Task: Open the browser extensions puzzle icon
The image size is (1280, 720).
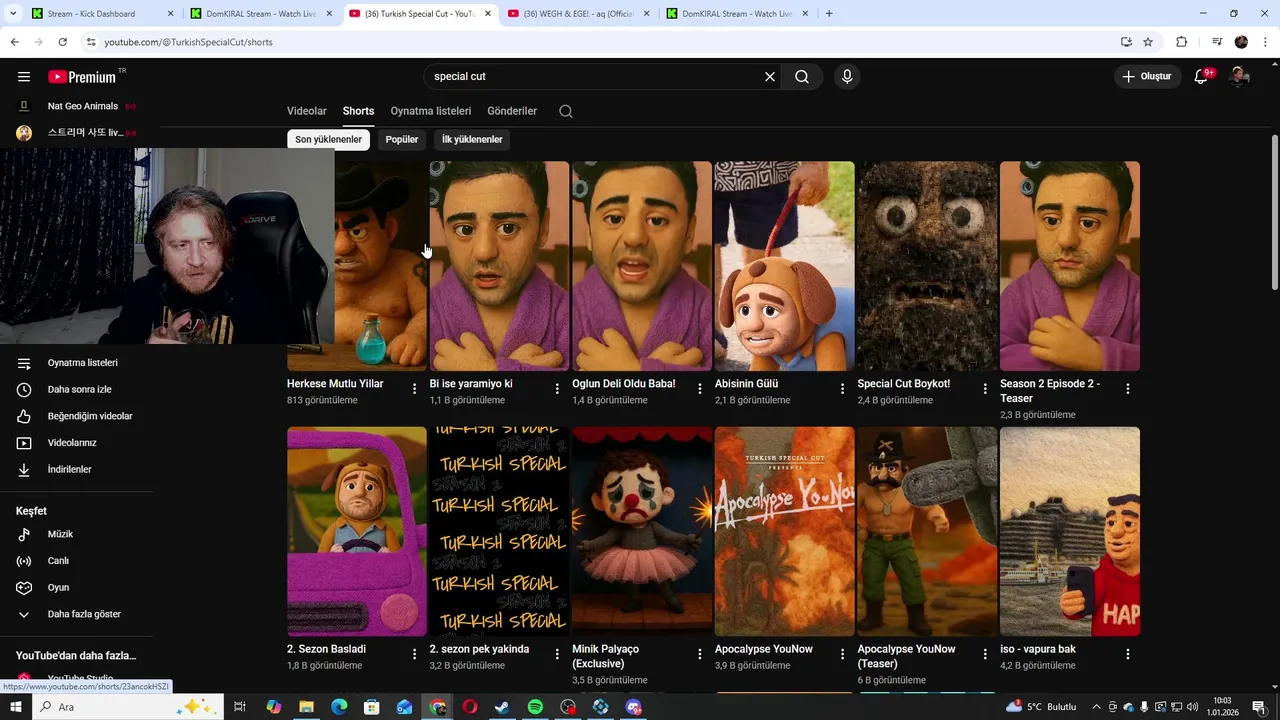Action: click(1181, 42)
